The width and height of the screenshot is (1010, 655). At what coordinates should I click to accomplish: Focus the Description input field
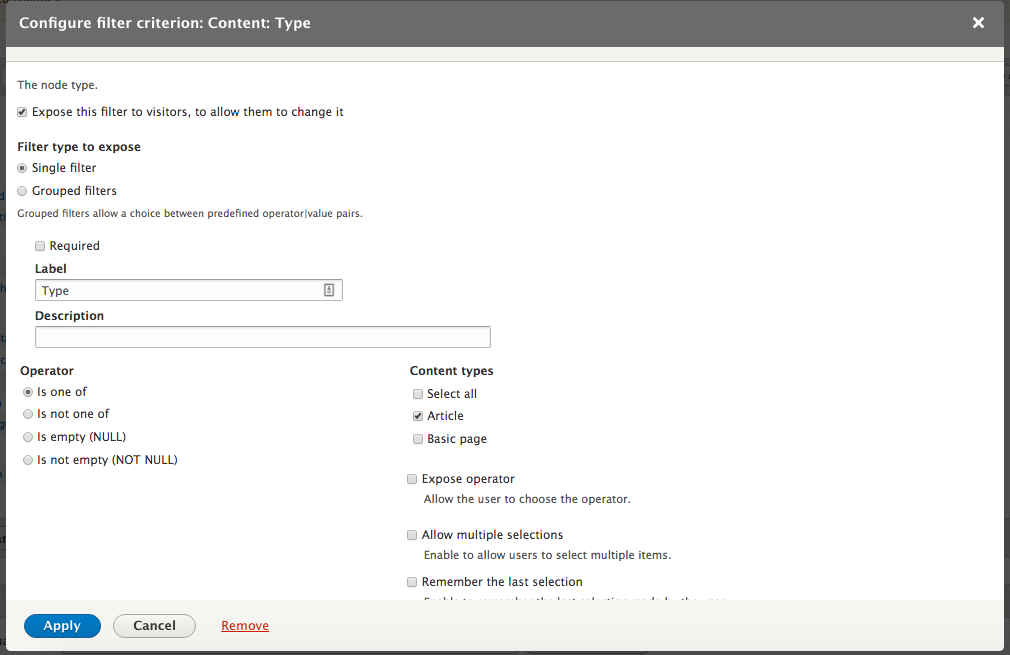click(x=262, y=337)
